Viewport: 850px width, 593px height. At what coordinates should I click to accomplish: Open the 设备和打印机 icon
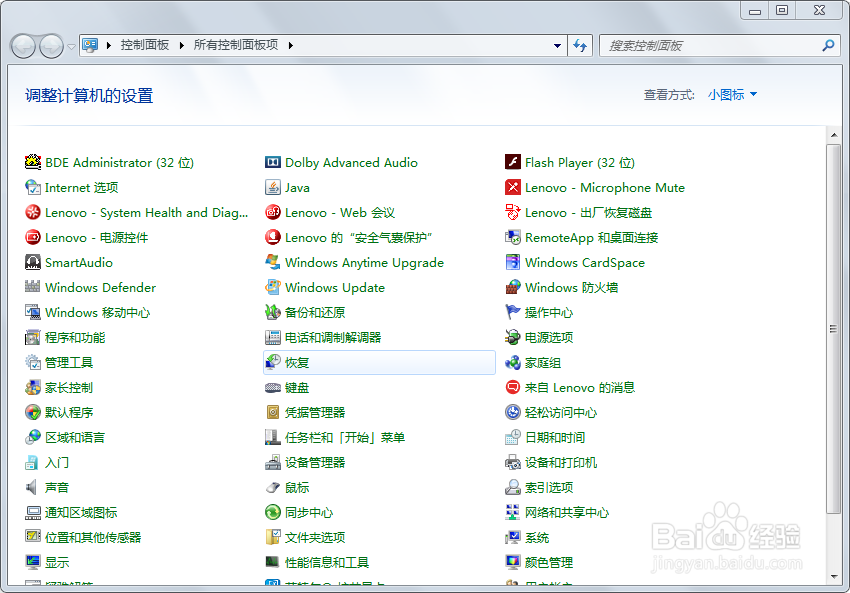point(513,462)
